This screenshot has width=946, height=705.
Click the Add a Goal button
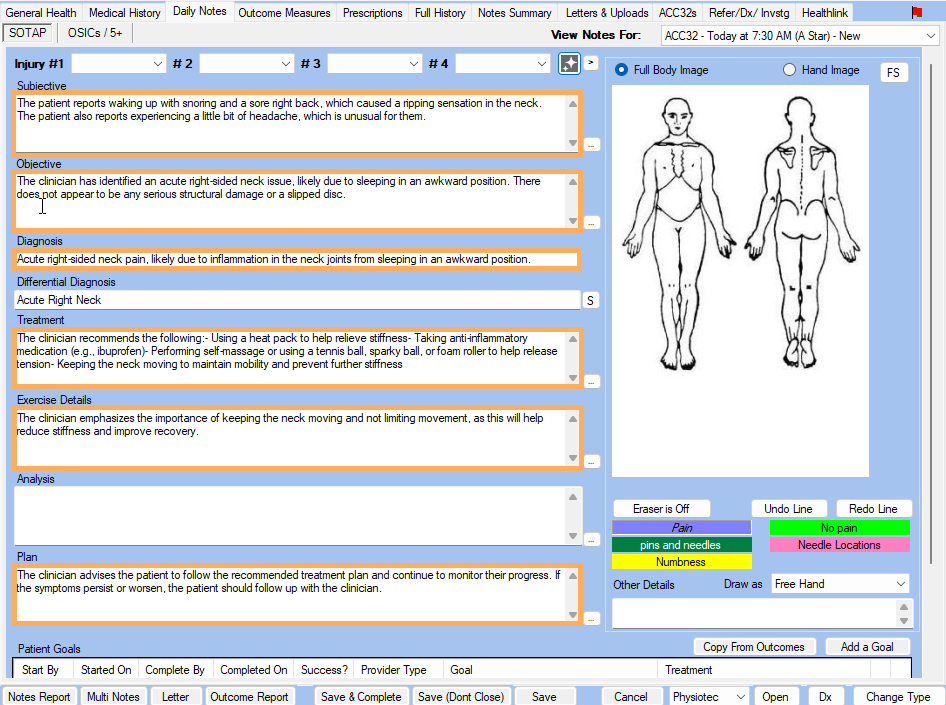[x=867, y=647]
